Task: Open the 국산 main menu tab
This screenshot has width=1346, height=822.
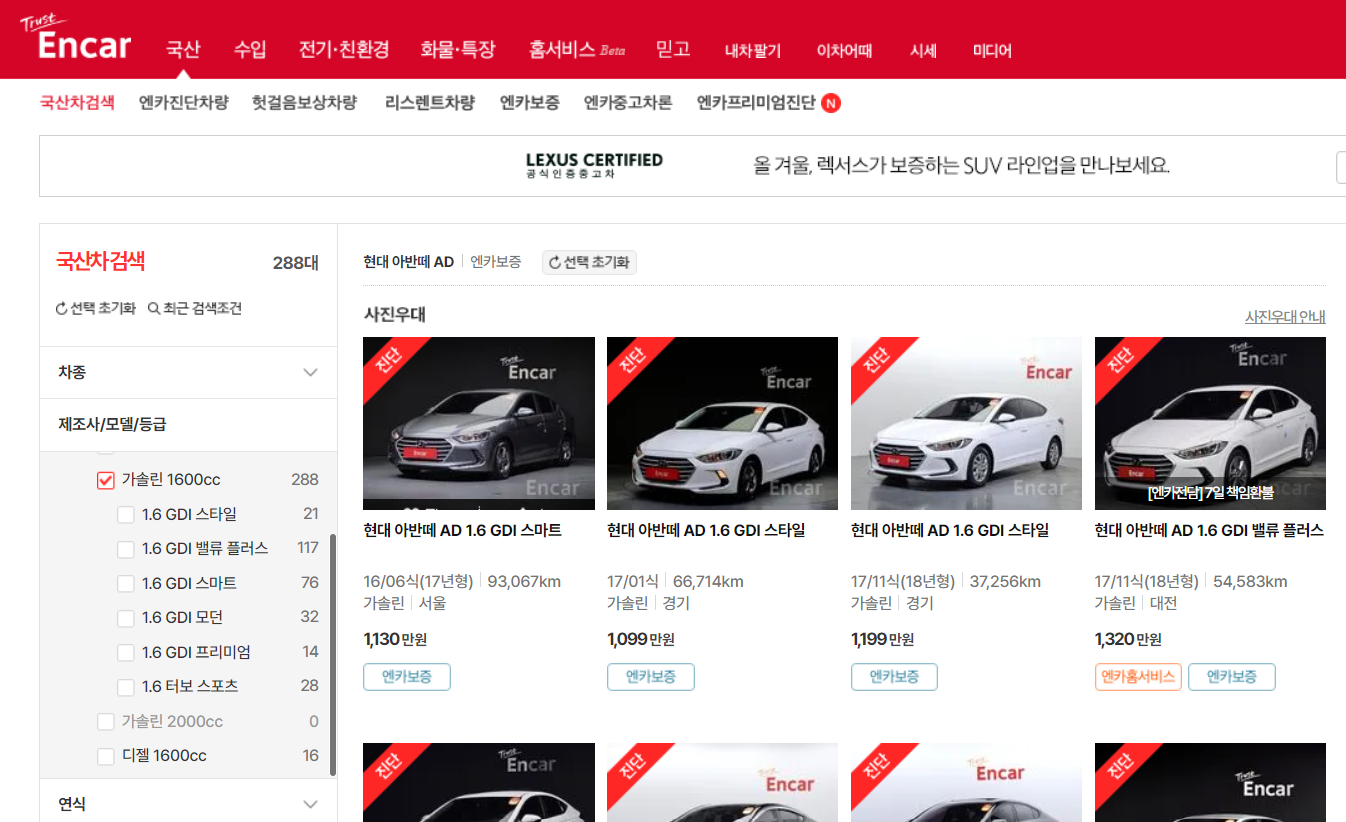Action: coord(183,49)
